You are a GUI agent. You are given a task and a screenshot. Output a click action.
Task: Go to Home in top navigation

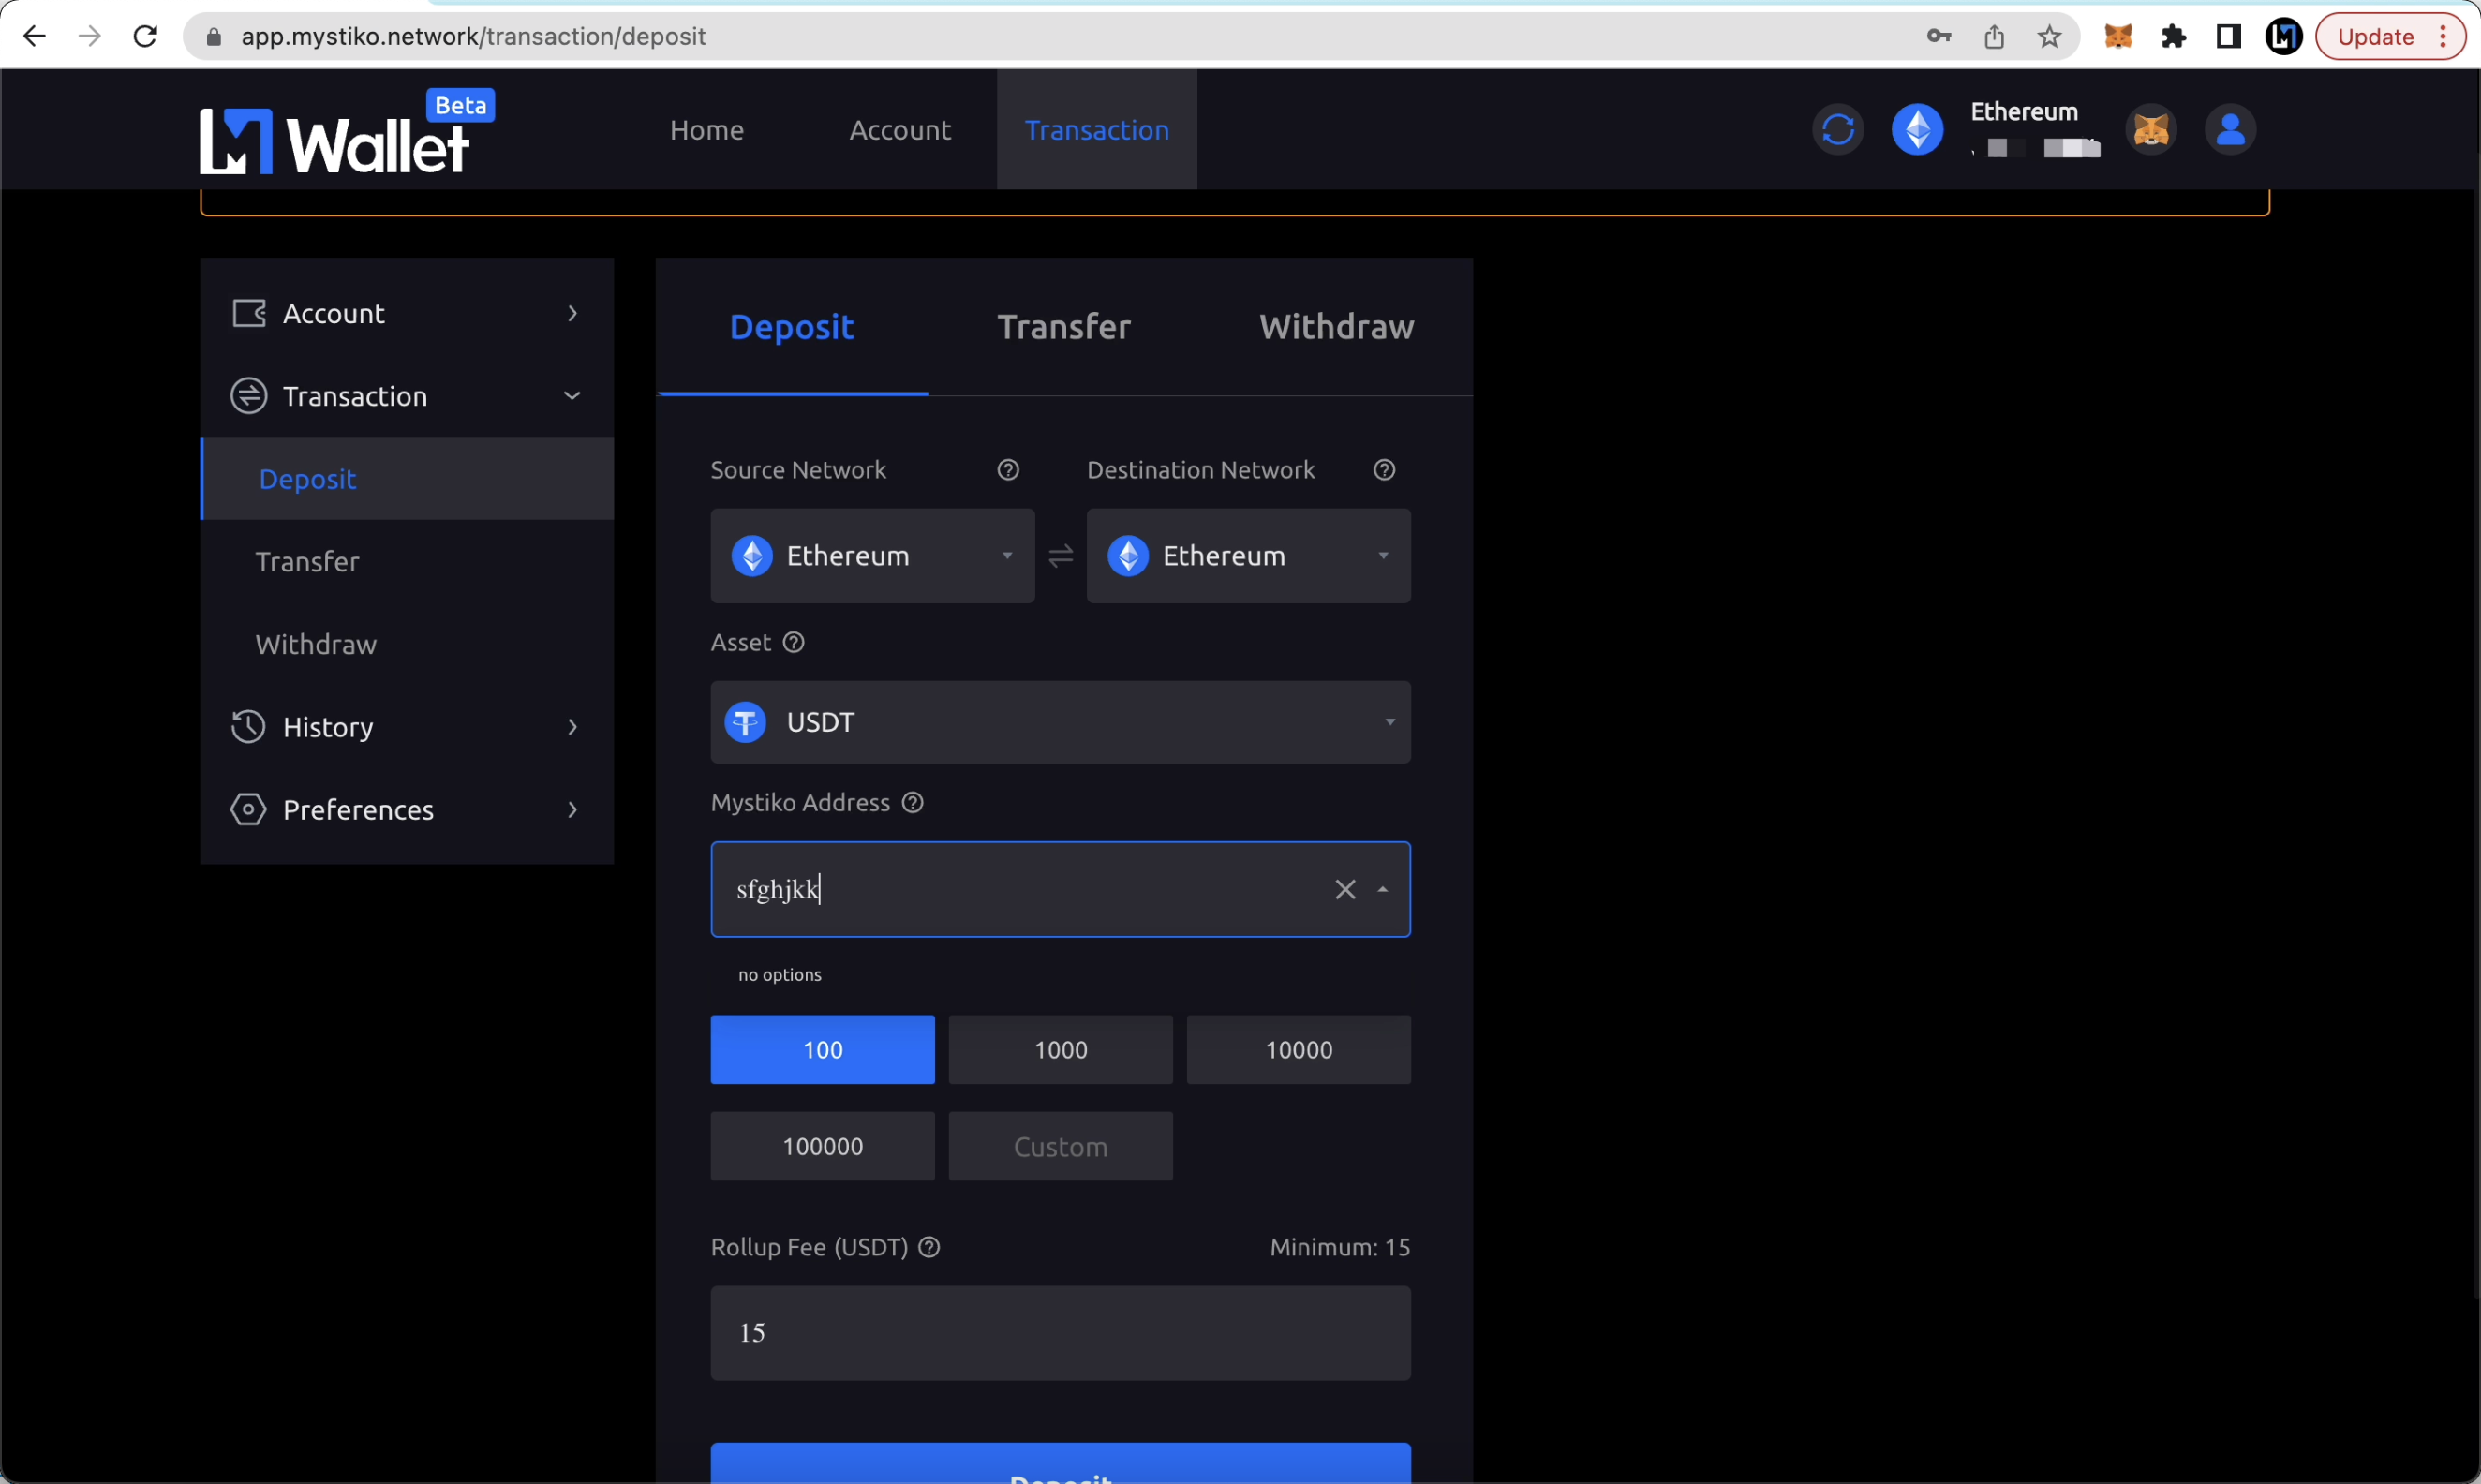tap(706, 130)
